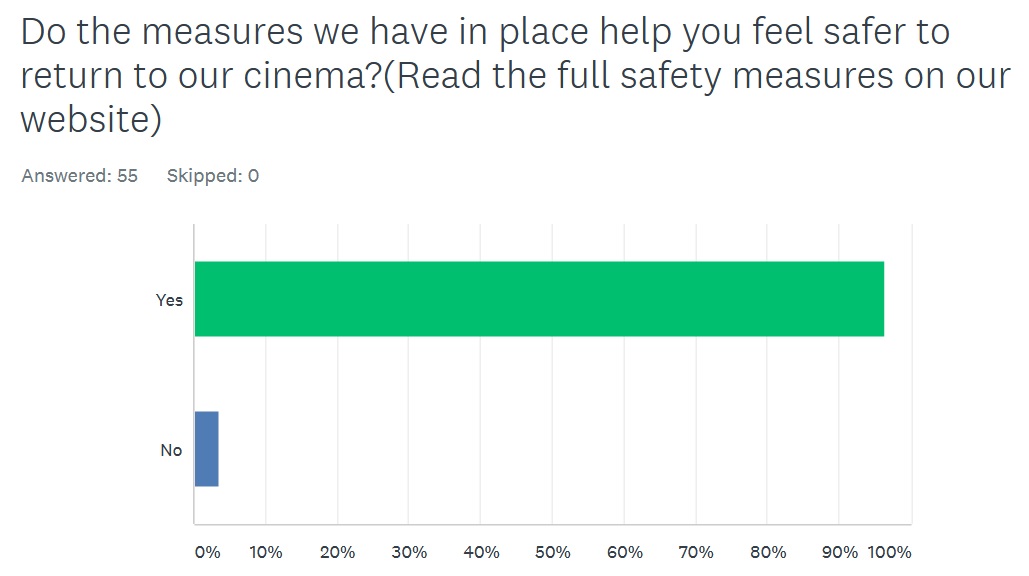Viewport: 1029px width, 576px height.
Task: Select the Yes axis label
Action: pos(169,300)
